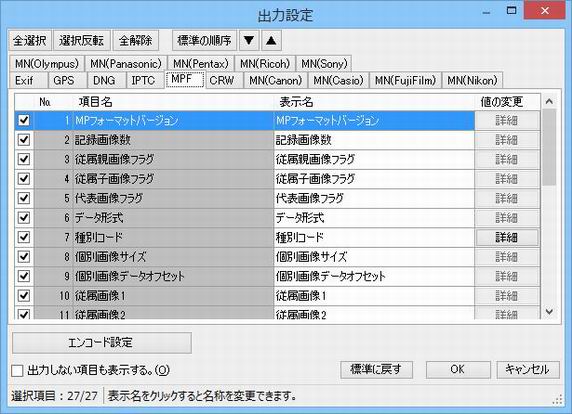The image size is (572, 414).
Task: Toggle the checkbox for 代表画像フラグ
Action: coord(24,198)
